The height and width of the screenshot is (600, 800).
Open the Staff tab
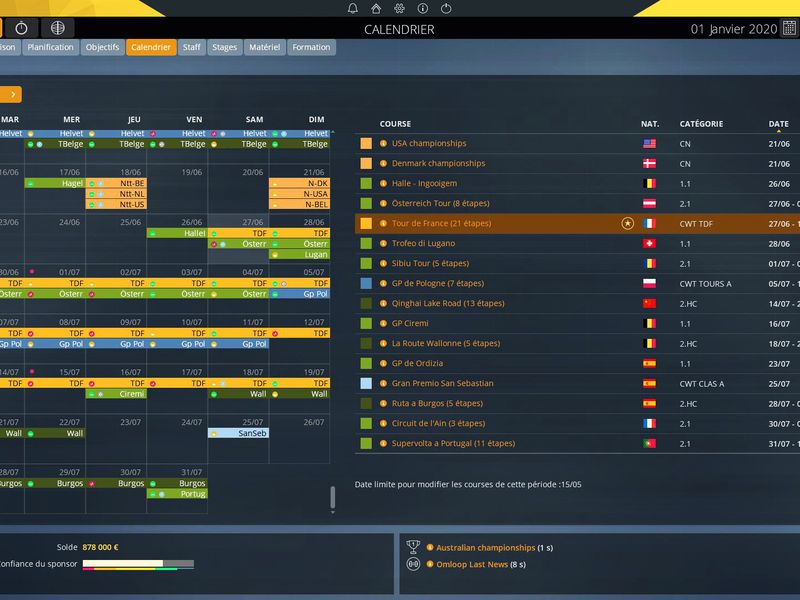(x=192, y=47)
